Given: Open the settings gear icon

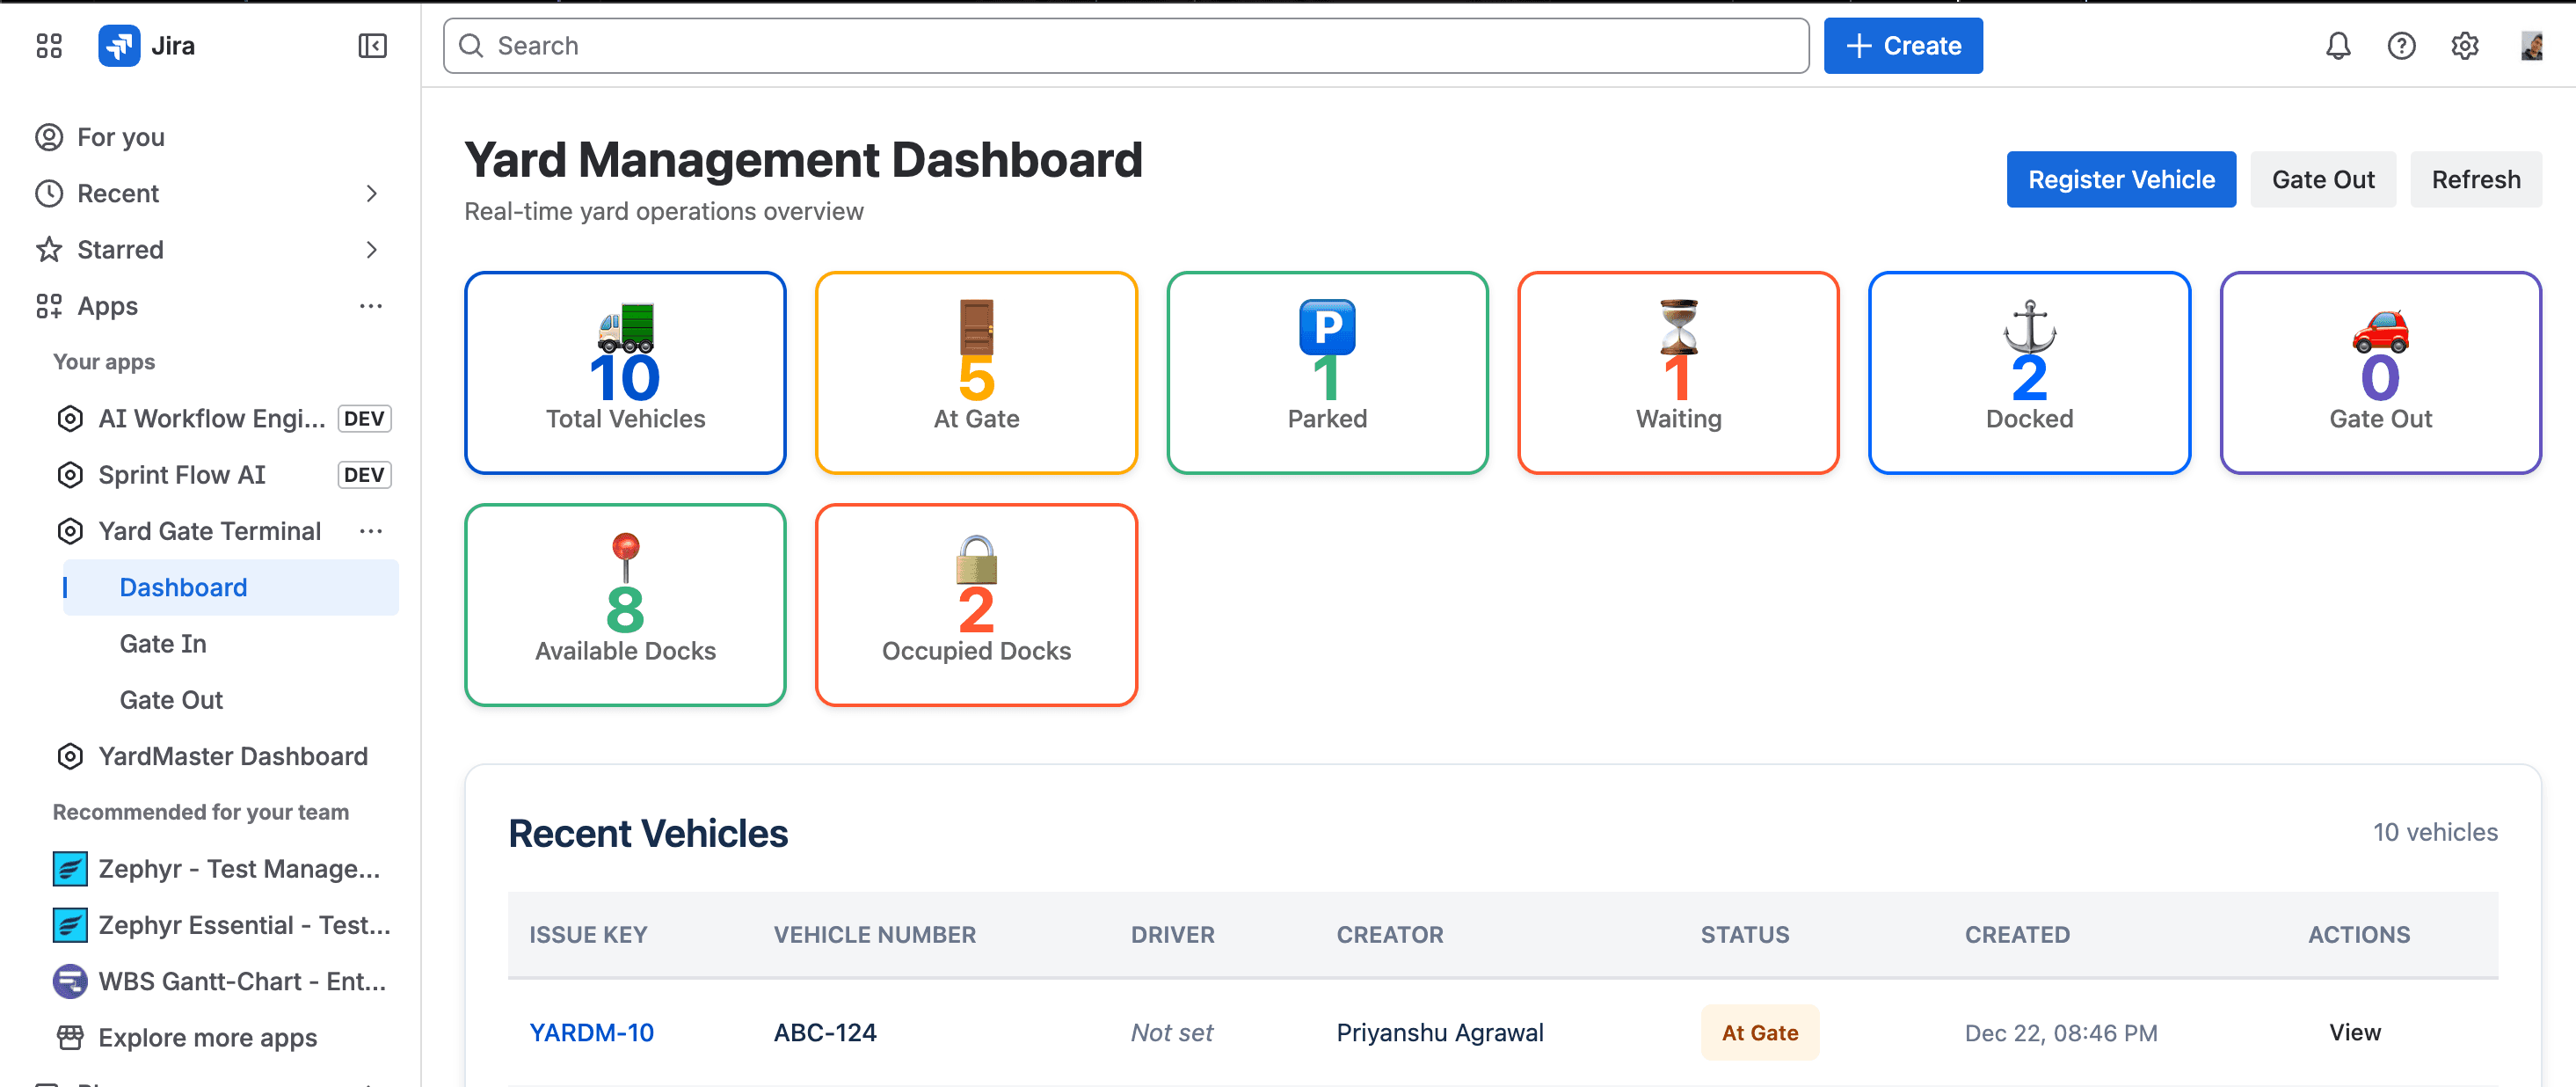Looking at the screenshot, I should tap(2464, 46).
